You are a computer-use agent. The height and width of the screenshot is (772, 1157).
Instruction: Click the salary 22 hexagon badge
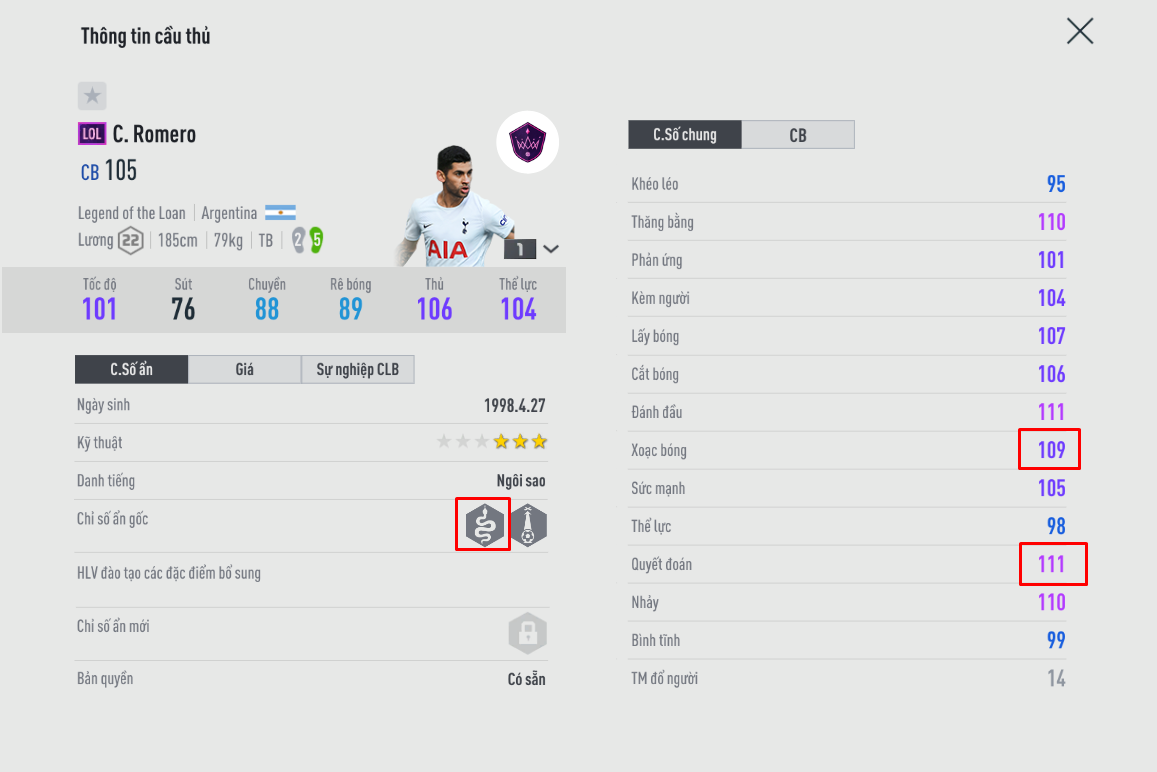click(131, 241)
